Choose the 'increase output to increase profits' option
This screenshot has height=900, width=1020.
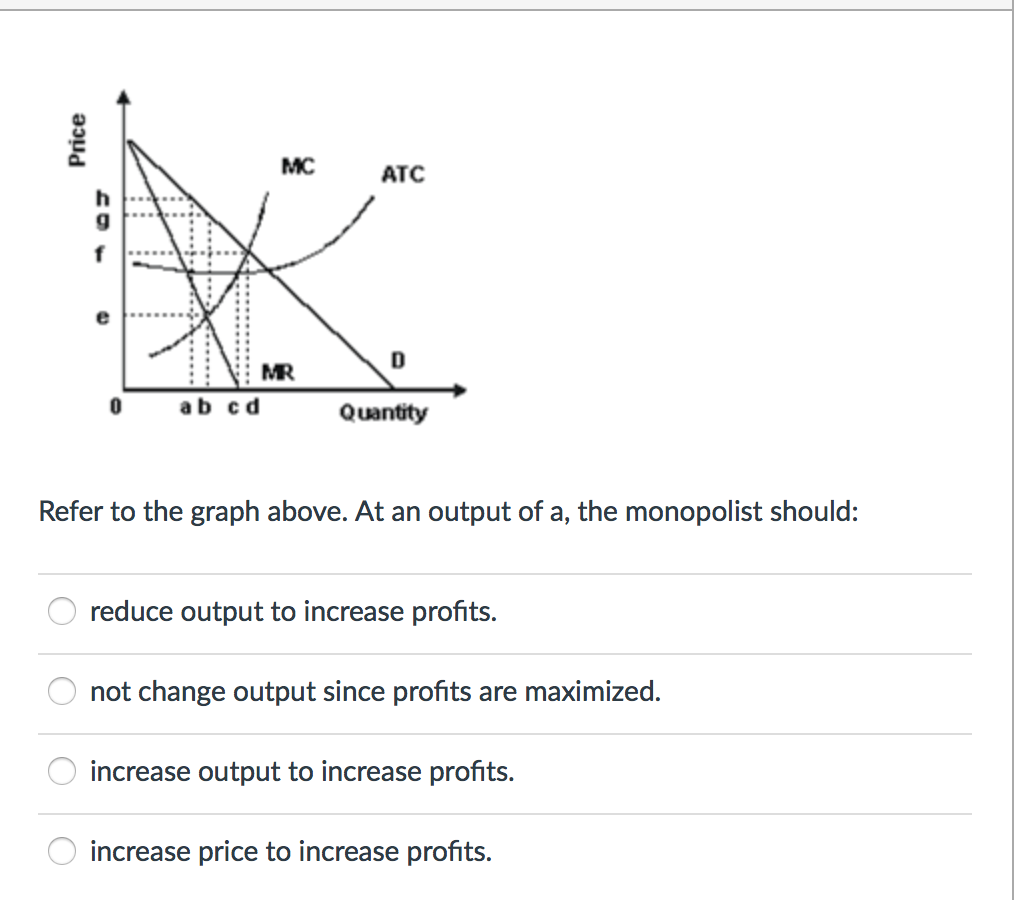[x=62, y=771]
